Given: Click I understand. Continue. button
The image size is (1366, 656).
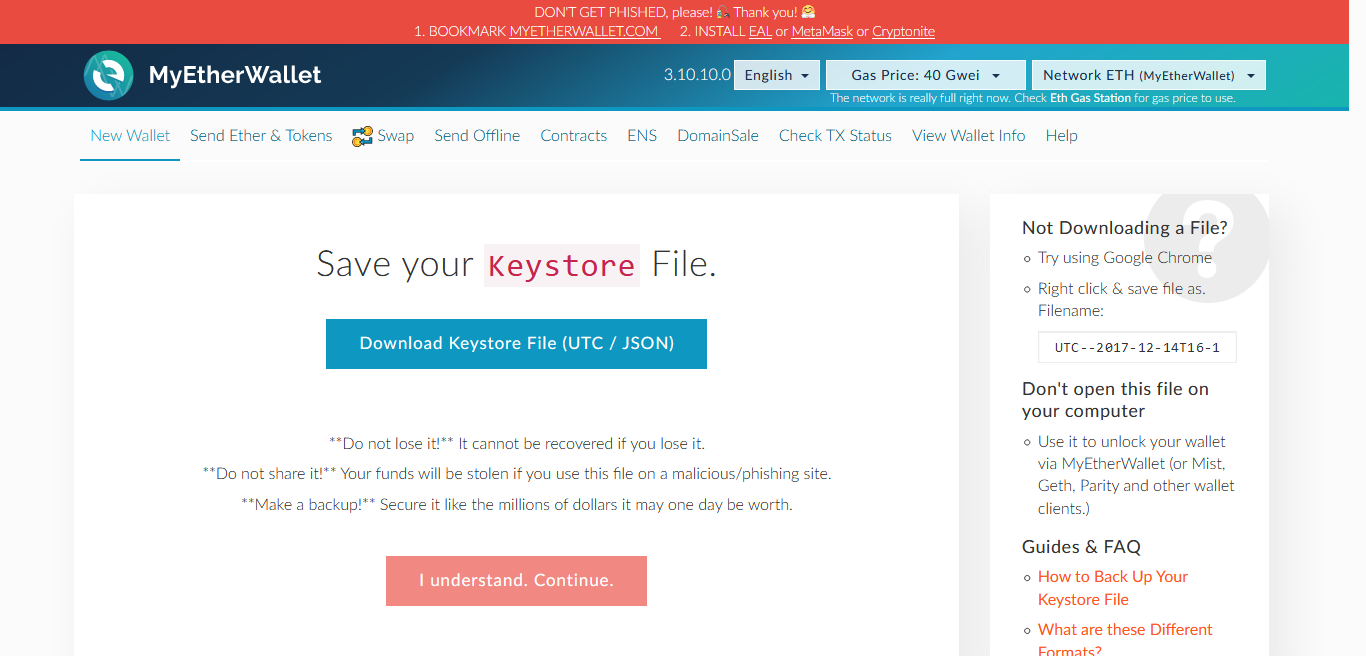Looking at the screenshot, I should 516,581.
